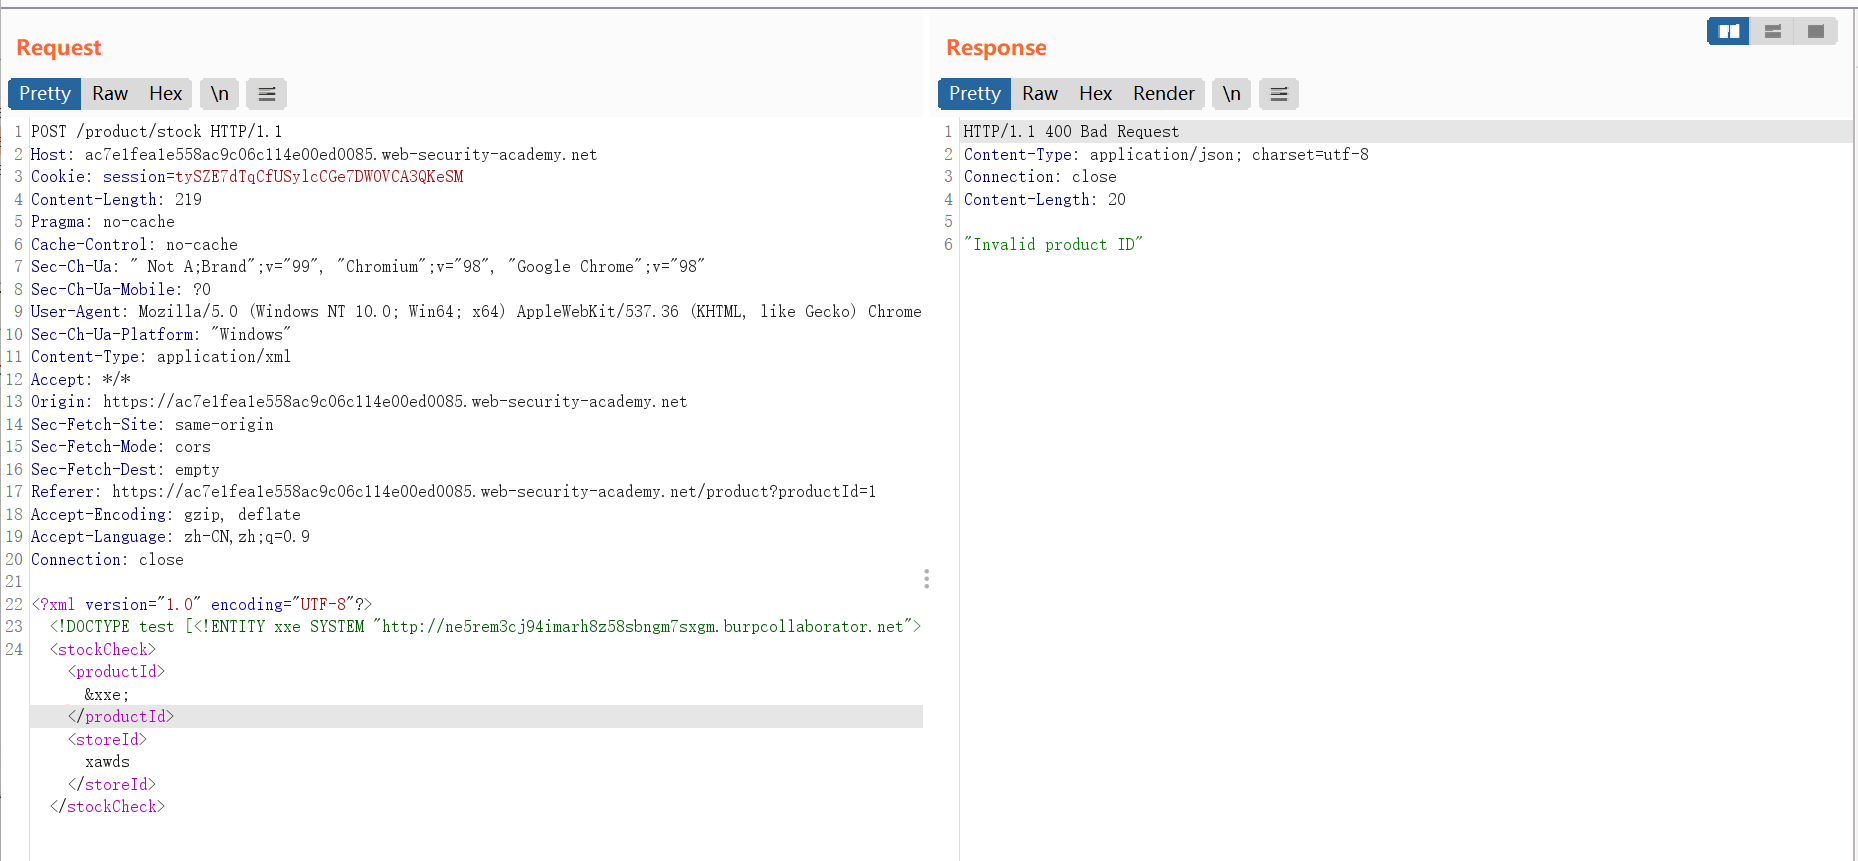Click the Sec-Ch-Ua header line
Screen dimensions: 1858x861
point(368,267)
